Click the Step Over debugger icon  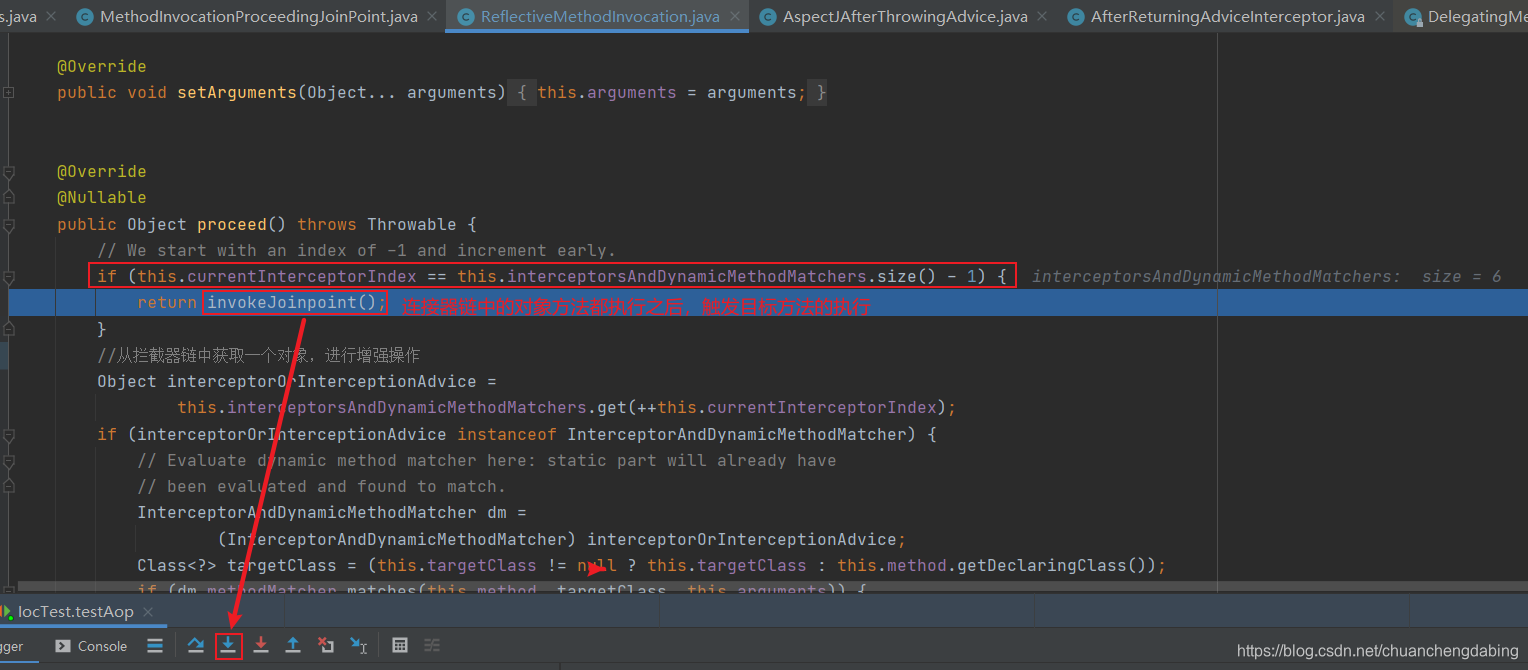[196, 646]
